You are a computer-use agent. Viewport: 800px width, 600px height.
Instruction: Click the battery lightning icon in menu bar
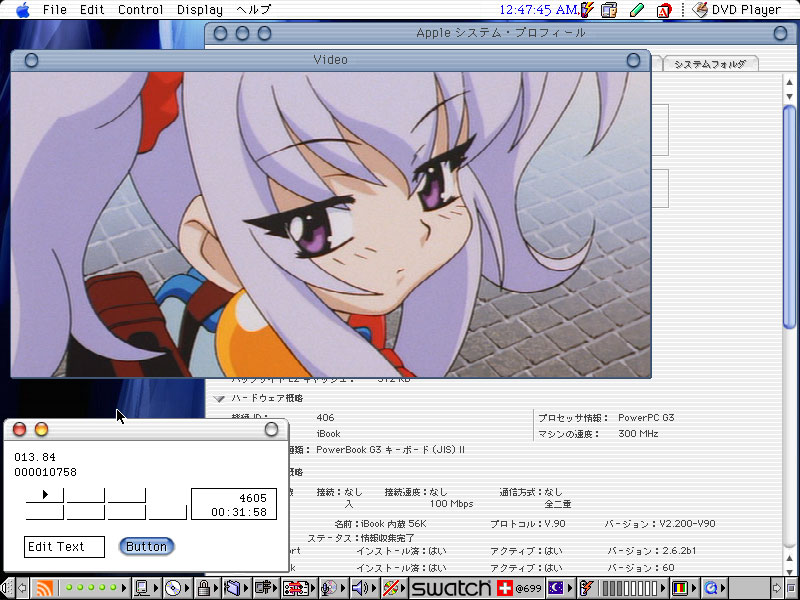tap(587, 10)
